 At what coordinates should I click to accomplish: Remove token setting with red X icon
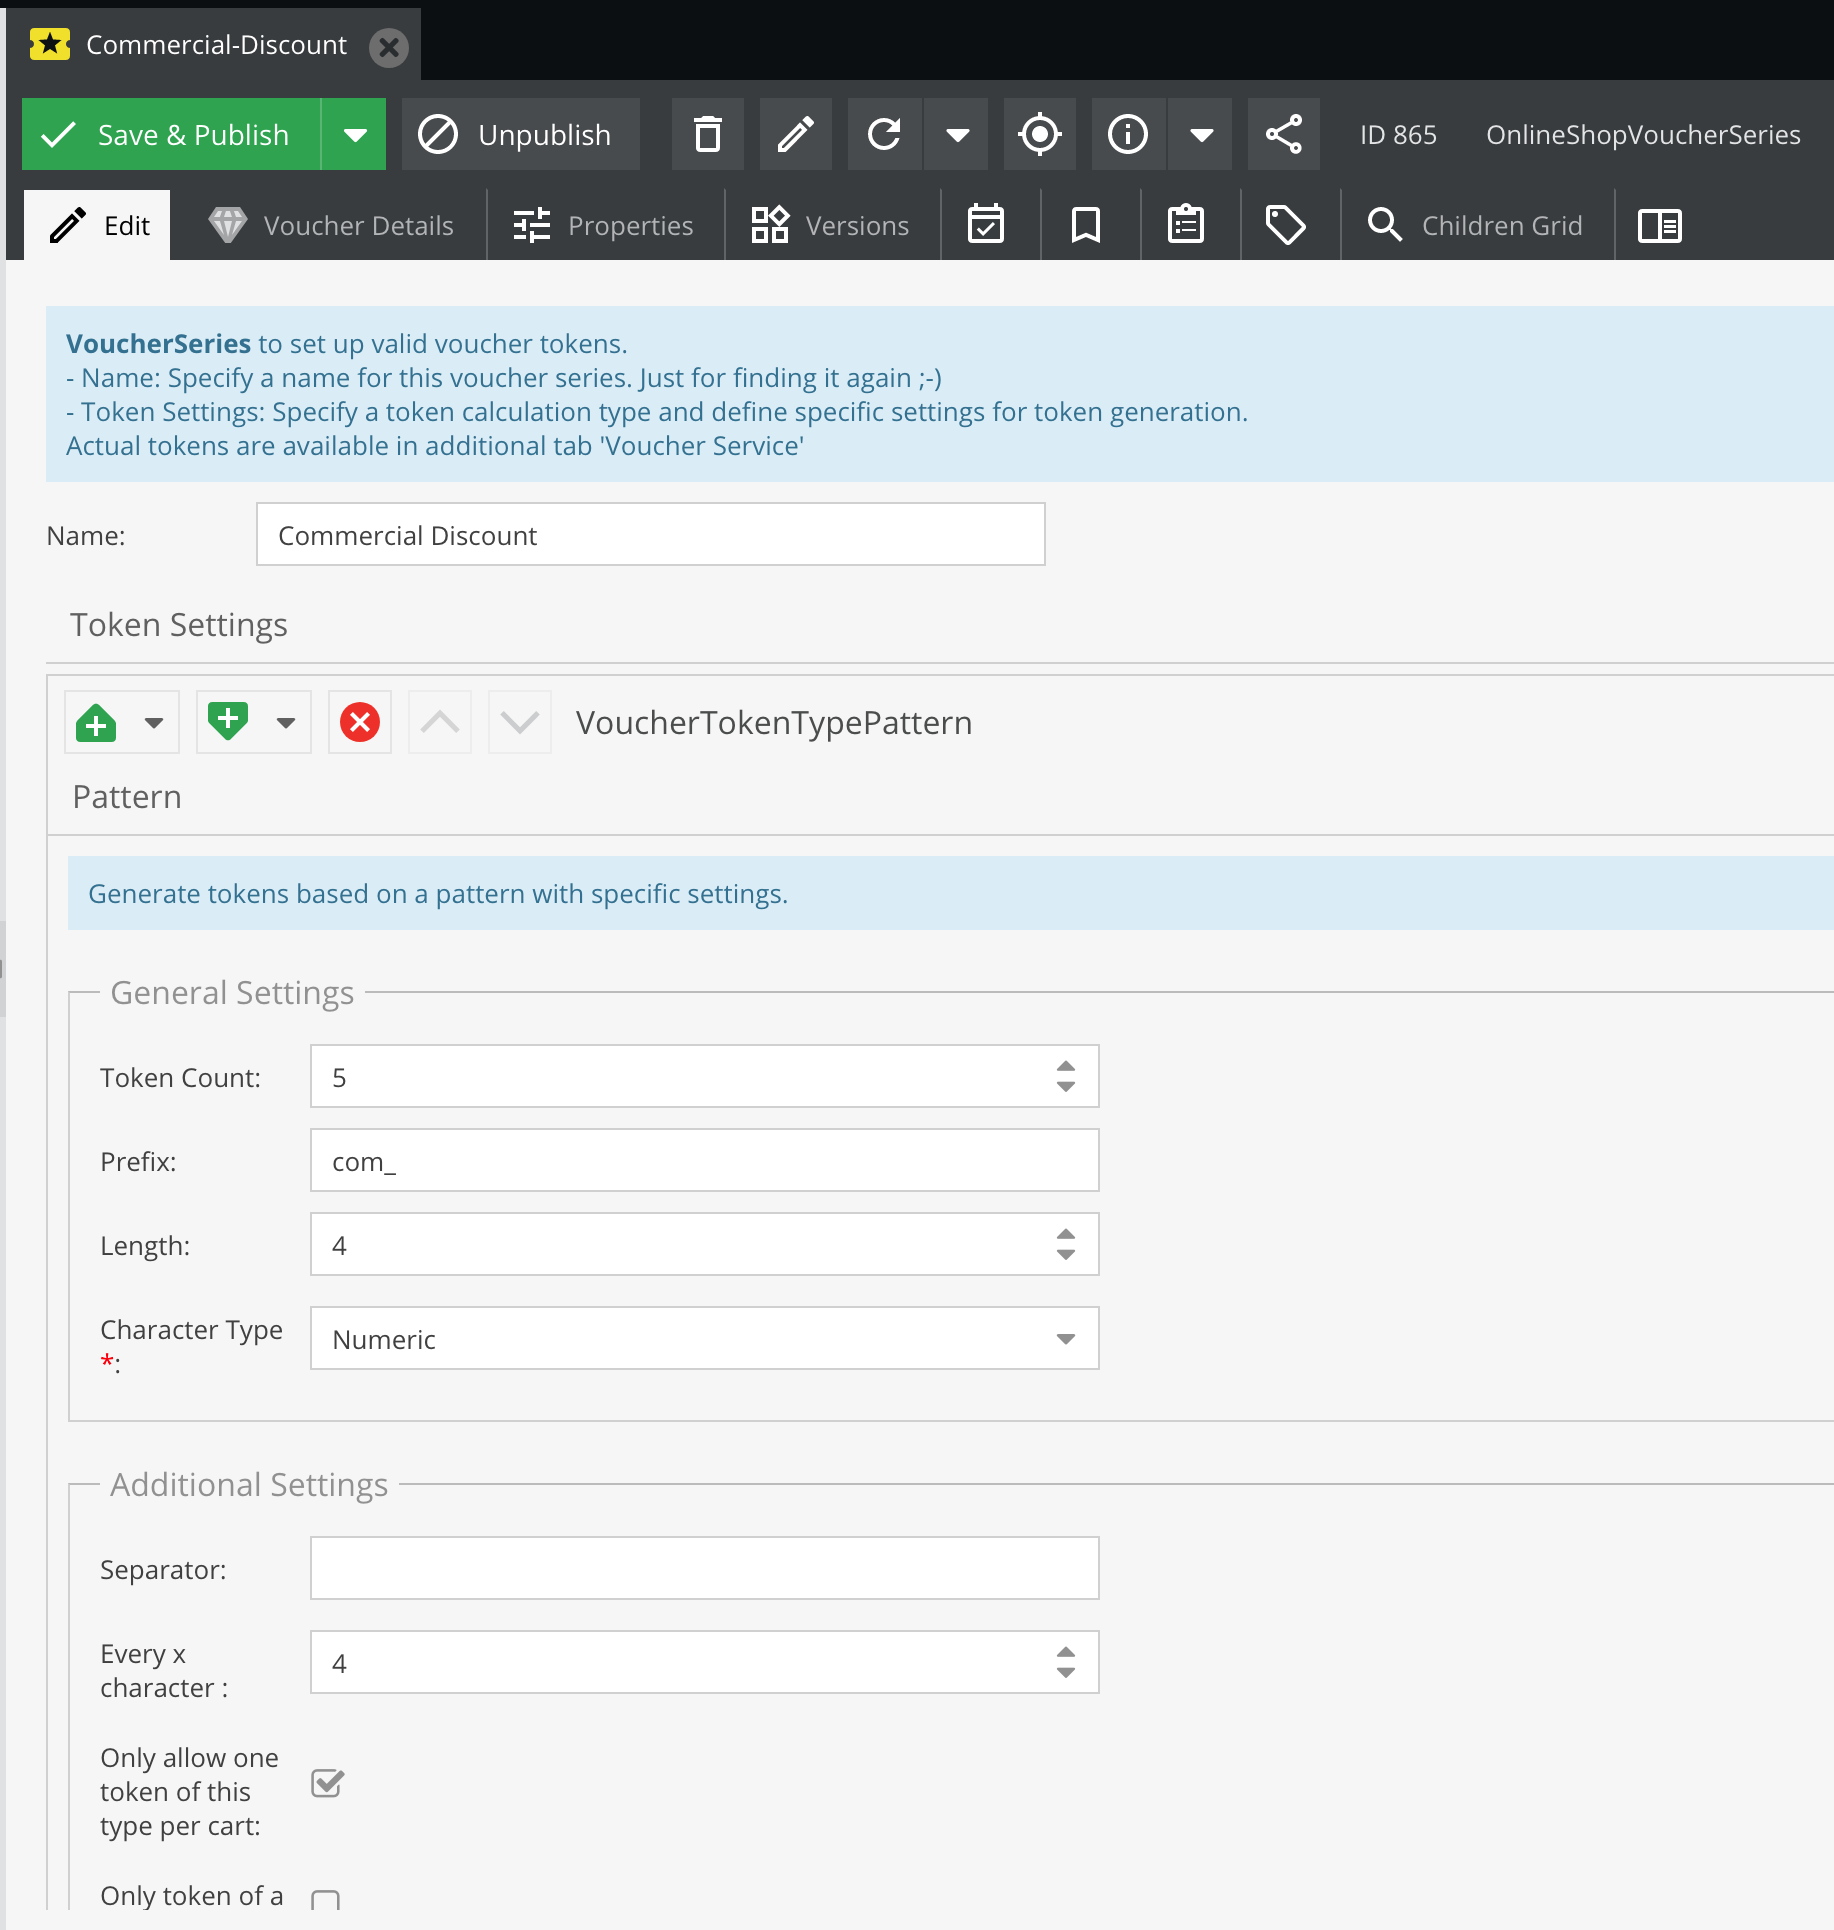pyautogui.click(x=360, y=722)
